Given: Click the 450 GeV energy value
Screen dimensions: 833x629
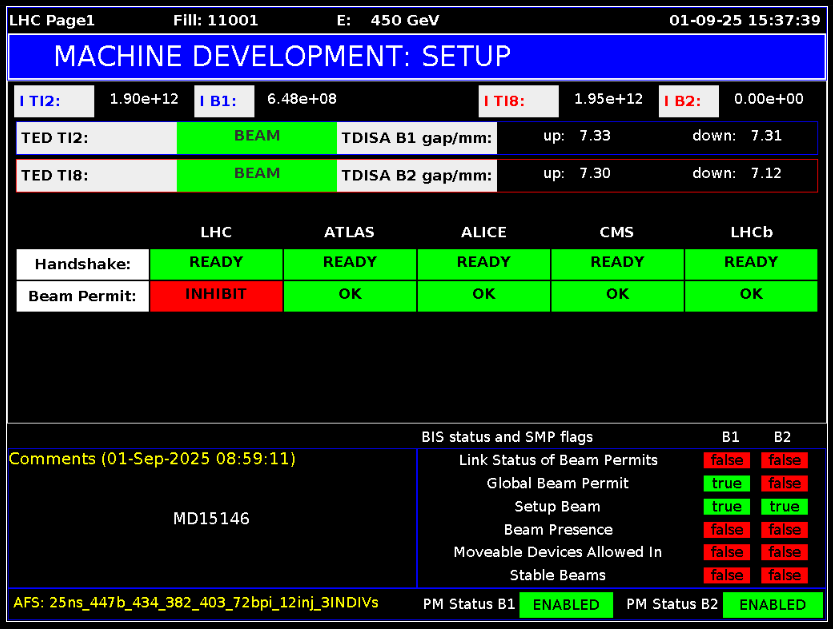Looking at the screenshot, I should pyautogui.click(x=405, y=21).
